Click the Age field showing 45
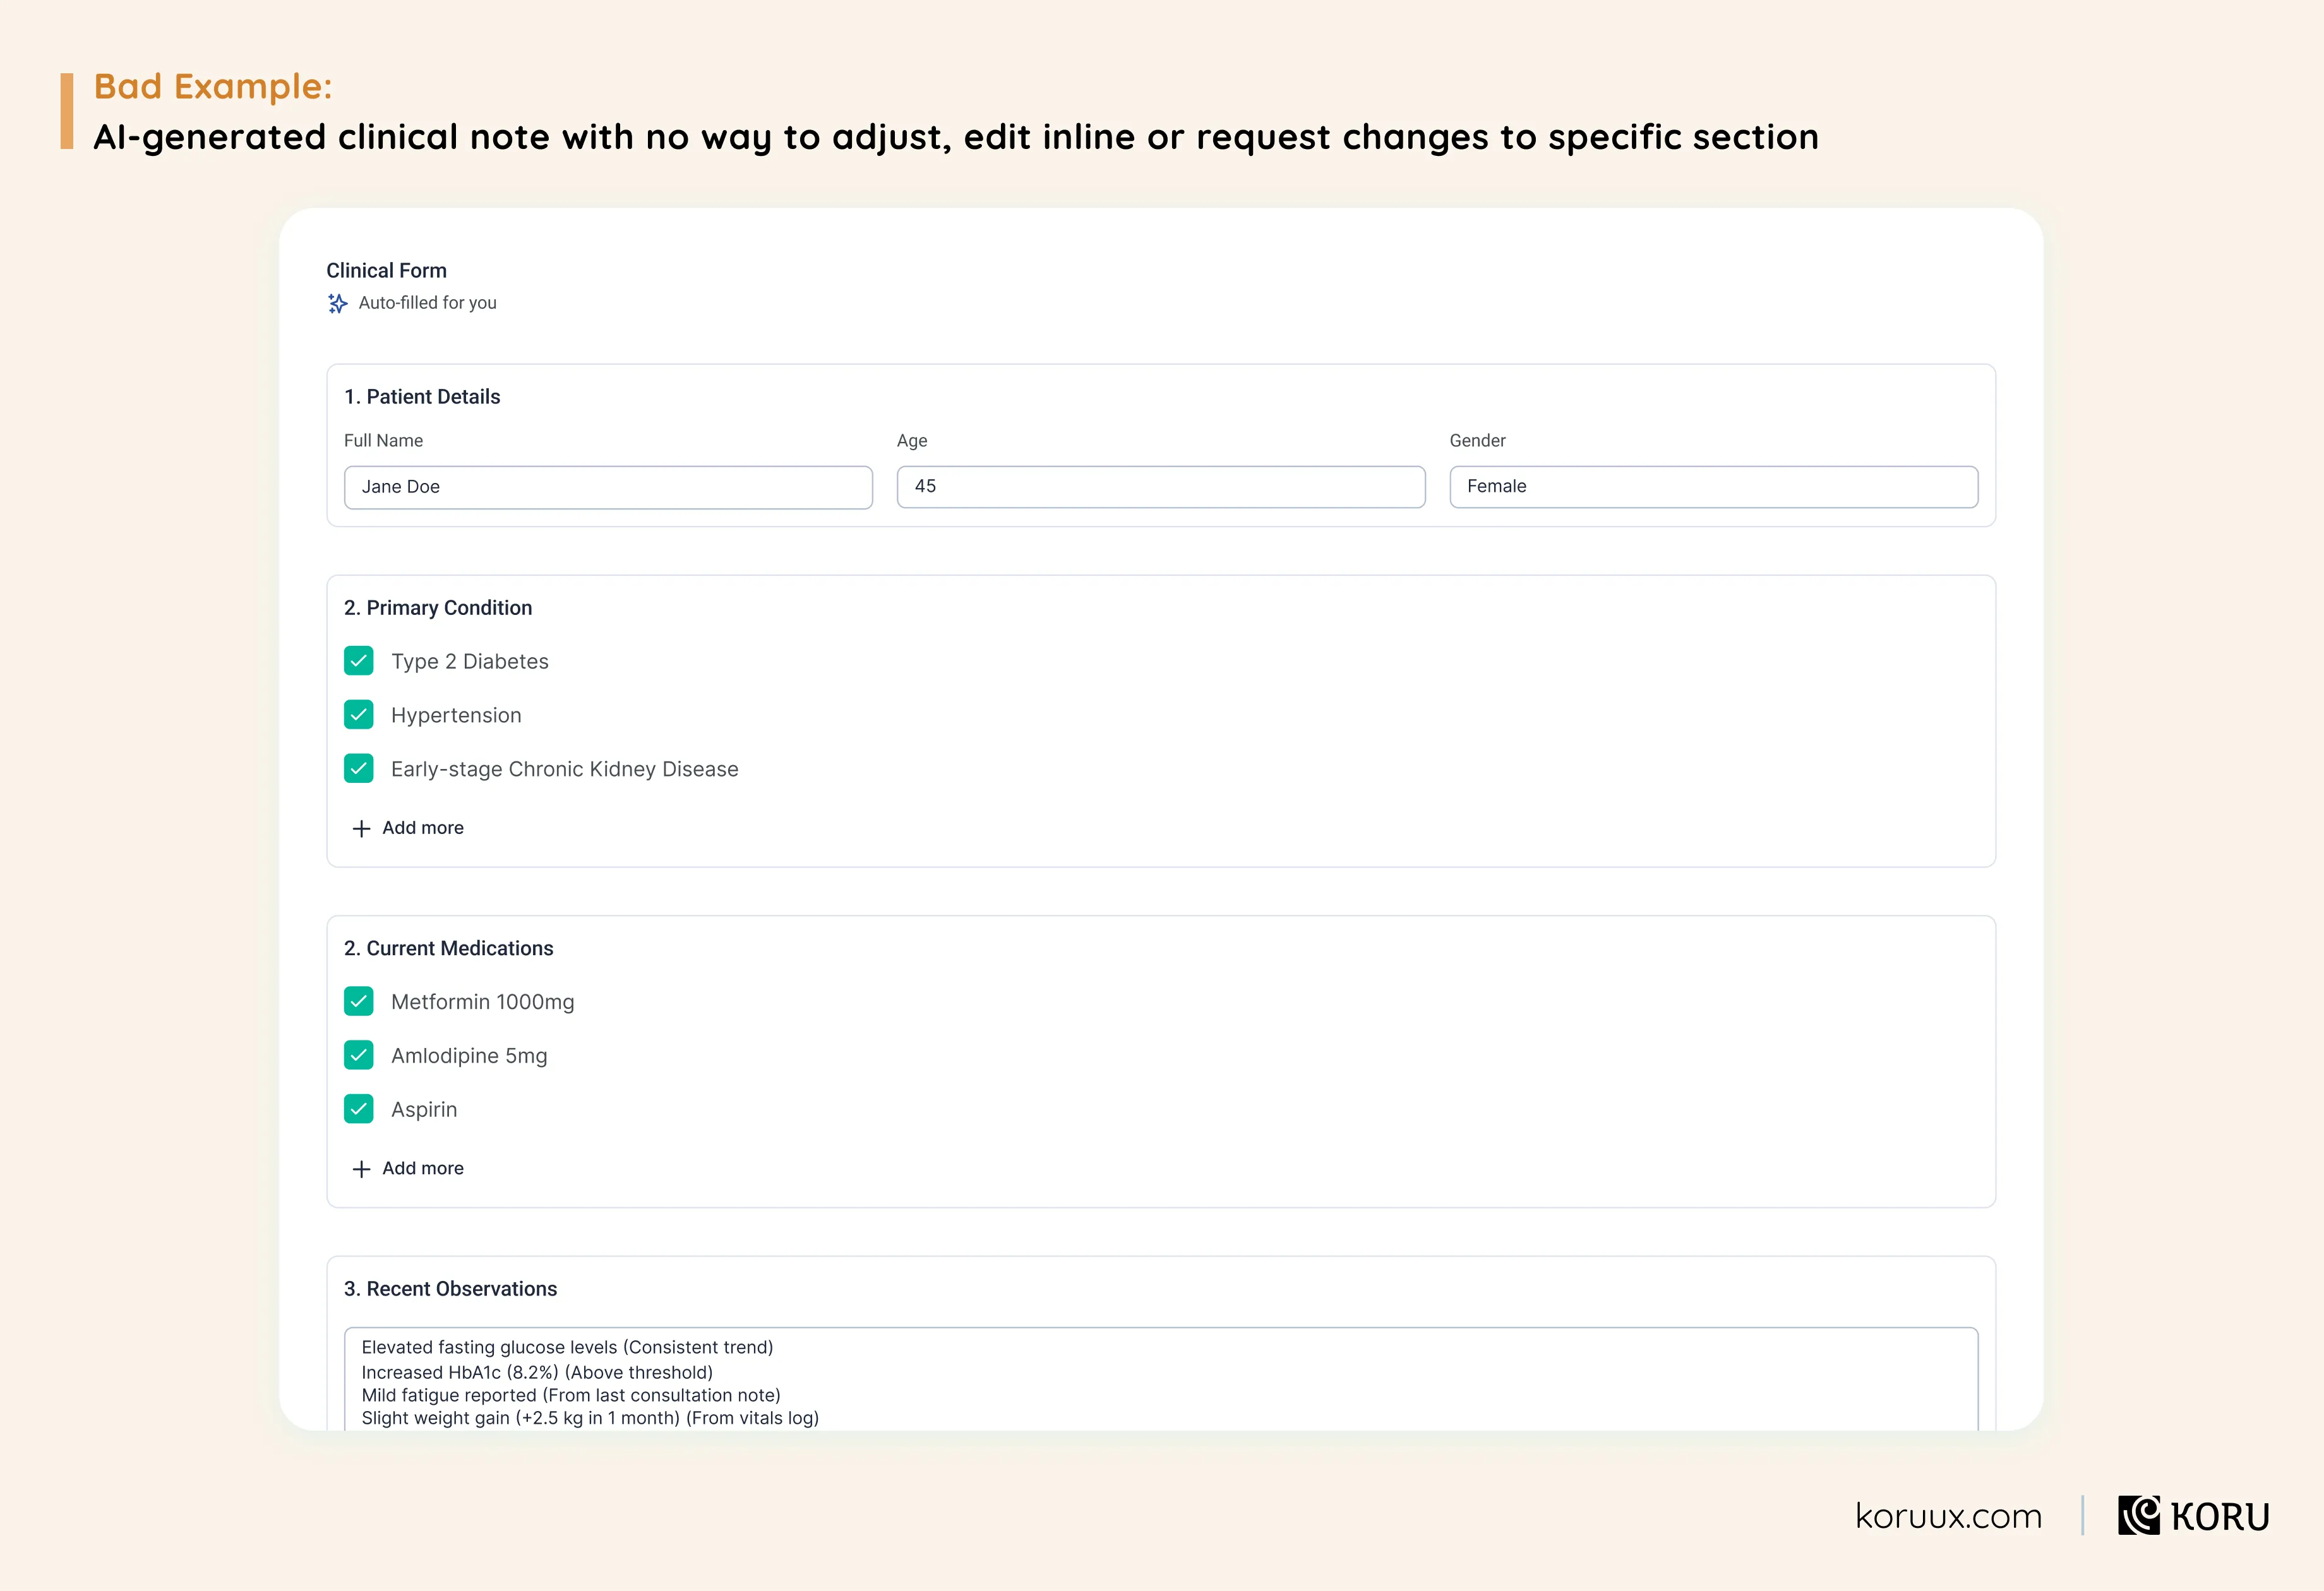Viewport: 2324px width, 1591px height. [1161, 487]
